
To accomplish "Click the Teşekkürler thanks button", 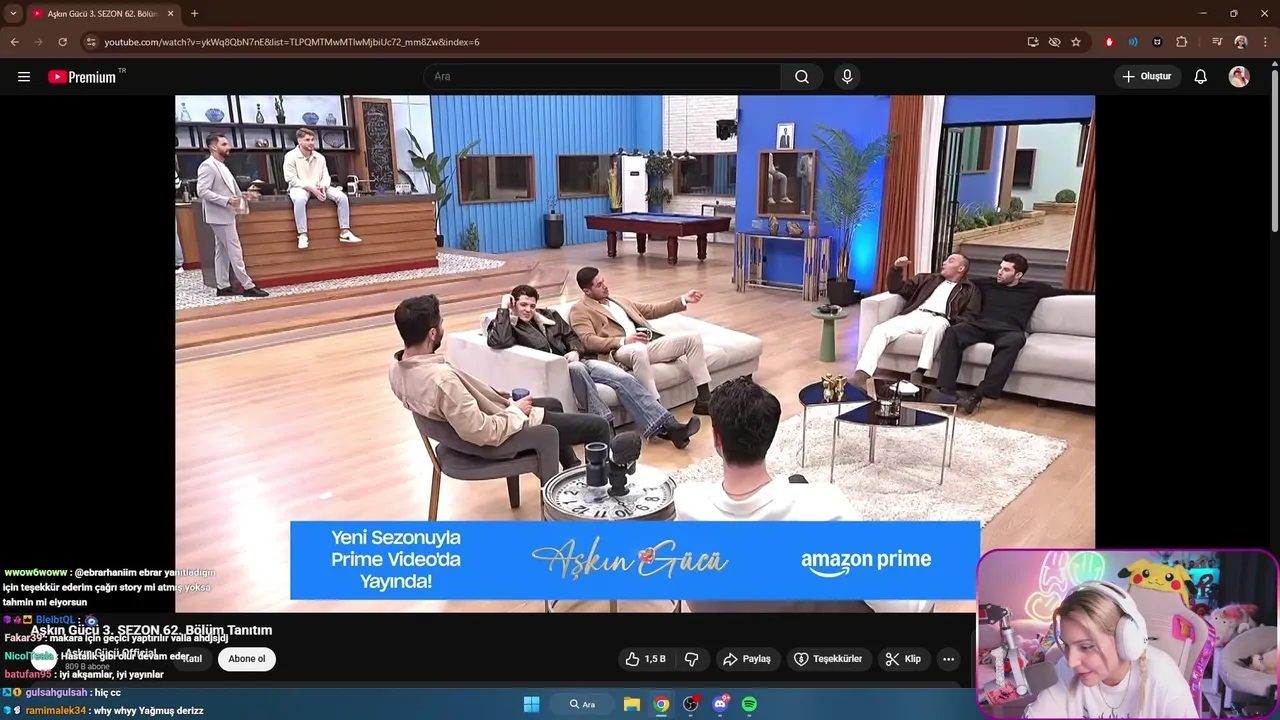I will point(828,659).
